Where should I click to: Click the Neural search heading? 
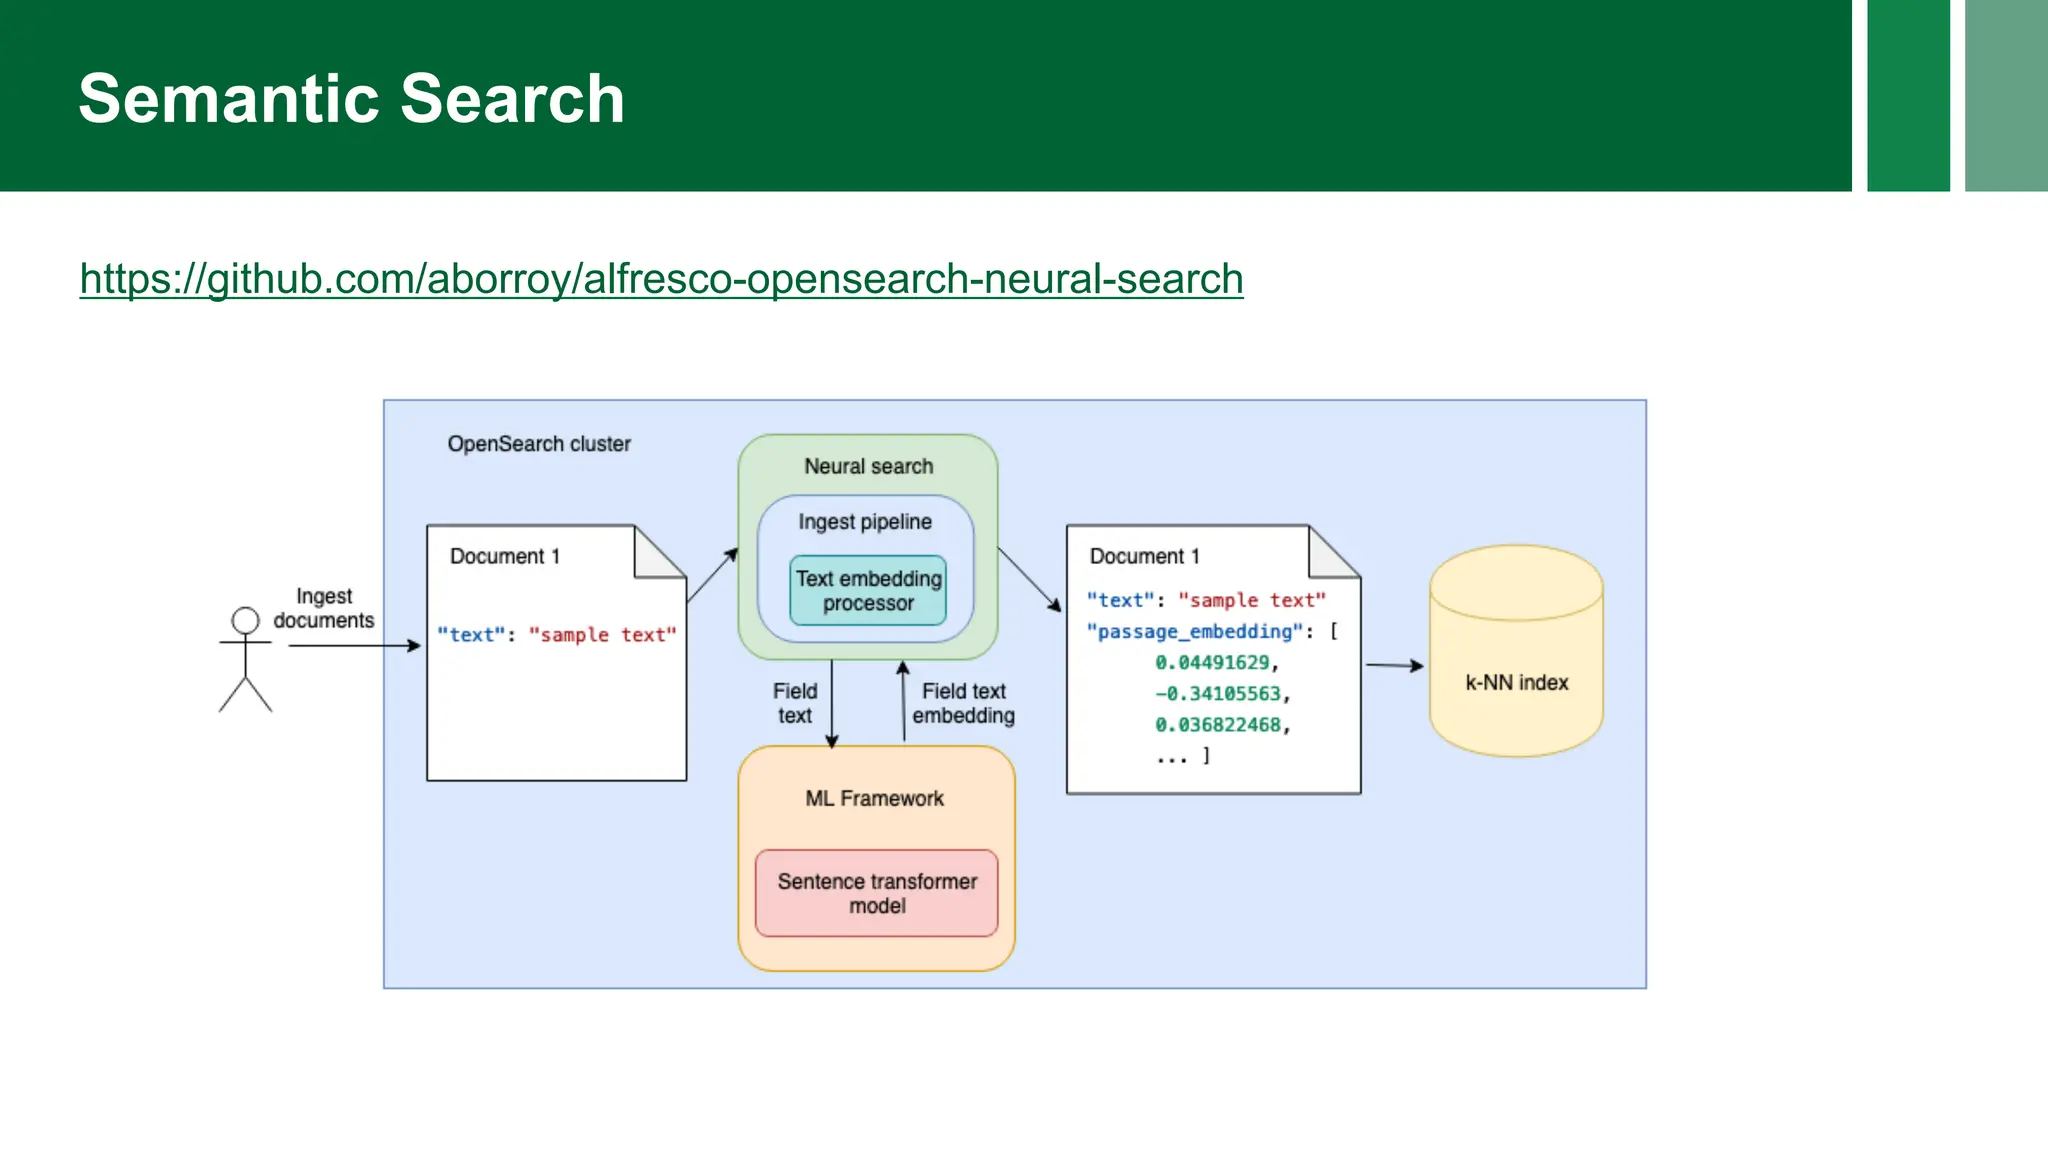click(868, 466)
